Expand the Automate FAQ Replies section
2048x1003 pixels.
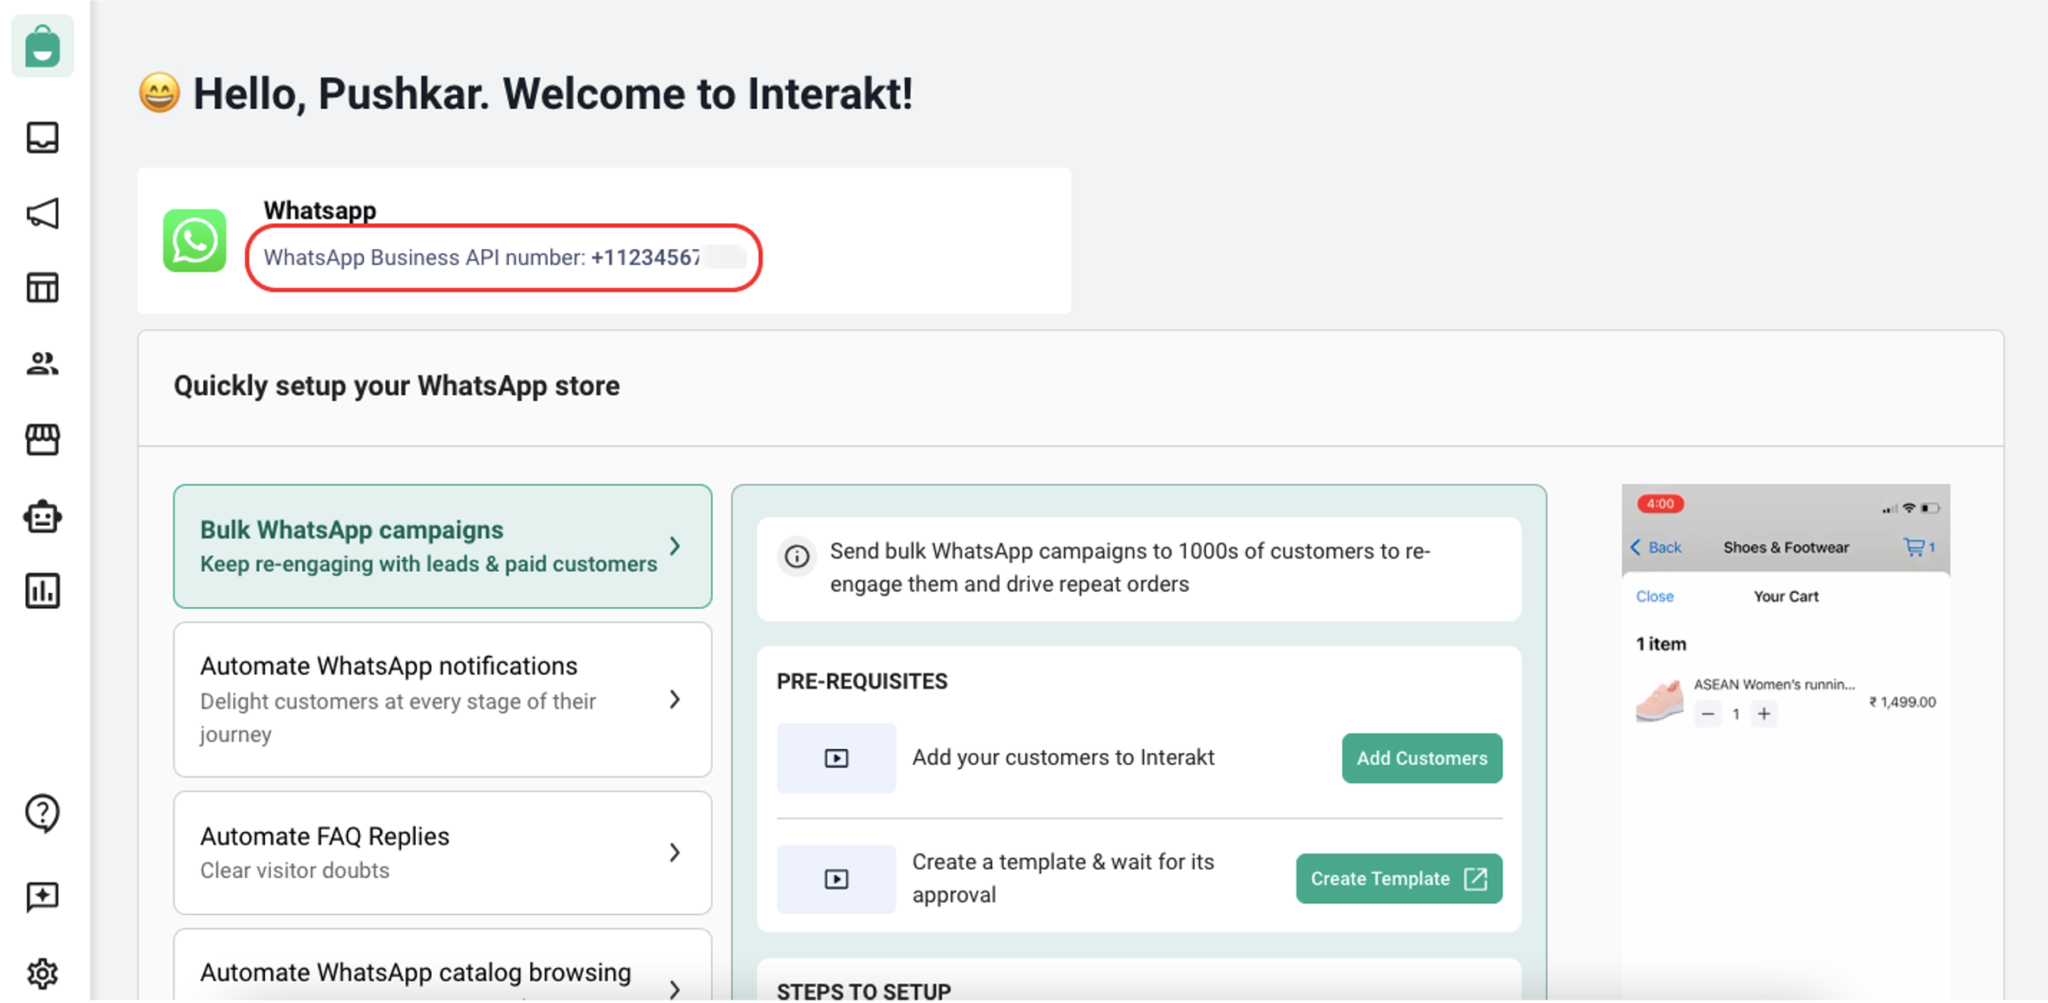pos(442,852)
